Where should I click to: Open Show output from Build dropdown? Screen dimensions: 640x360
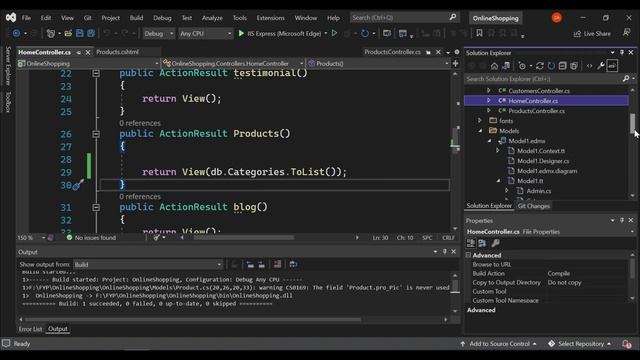(148, 264)
